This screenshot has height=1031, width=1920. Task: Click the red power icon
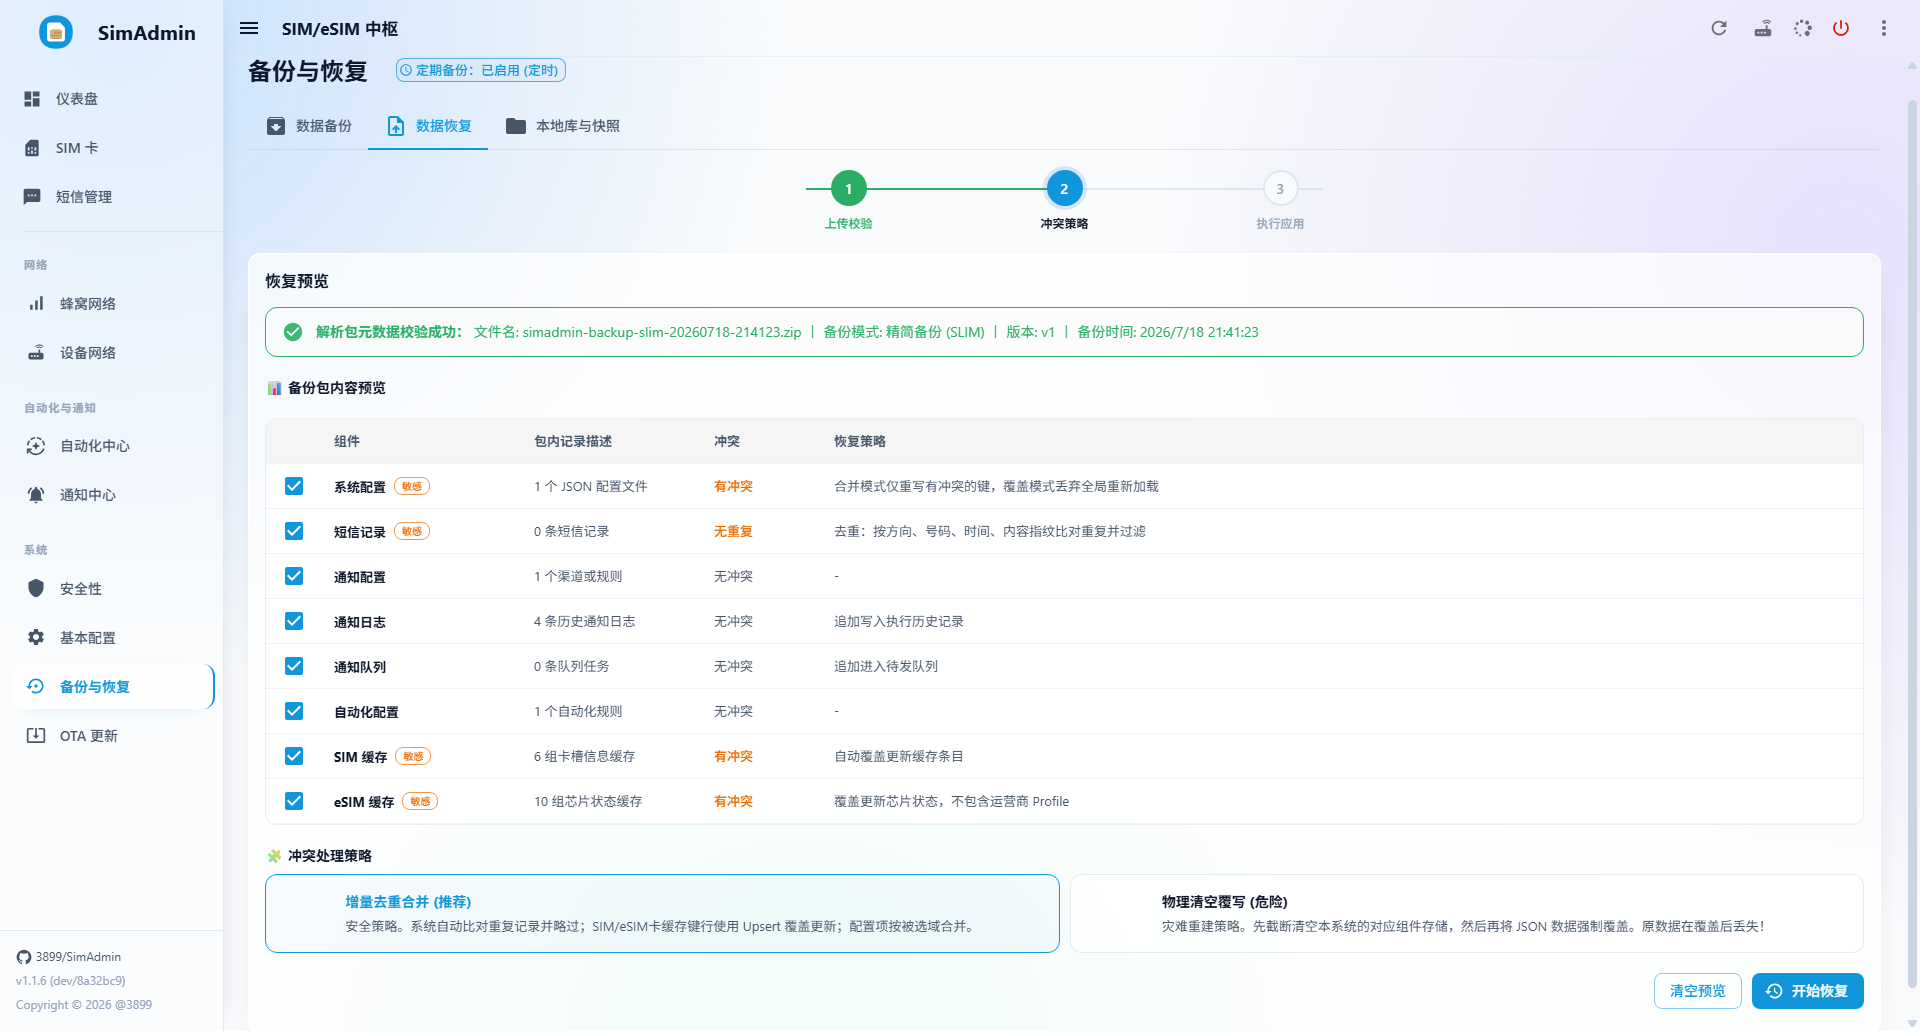pos(1841,28)
